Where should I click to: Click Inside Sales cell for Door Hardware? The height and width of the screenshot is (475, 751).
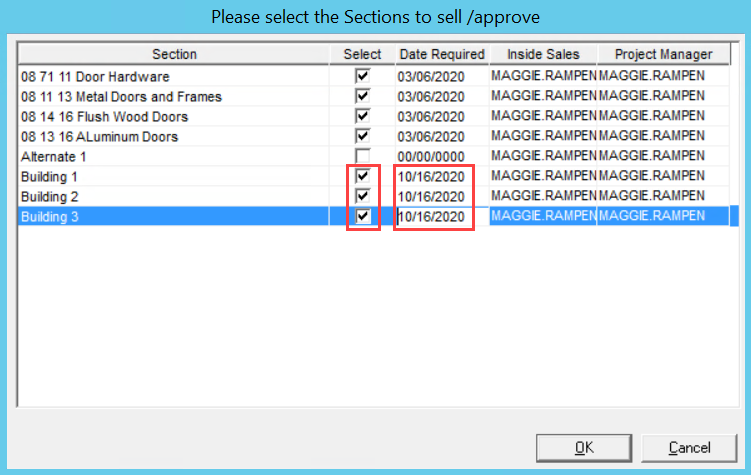click(543, 76)
